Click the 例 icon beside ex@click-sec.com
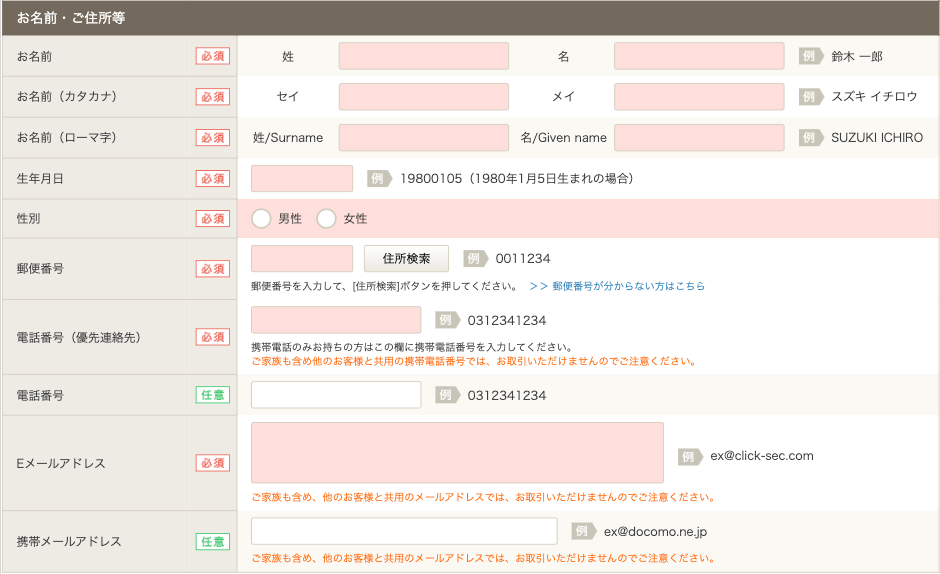Image resolution: width=940 pixels, height=574 pixels. [690, 456]
